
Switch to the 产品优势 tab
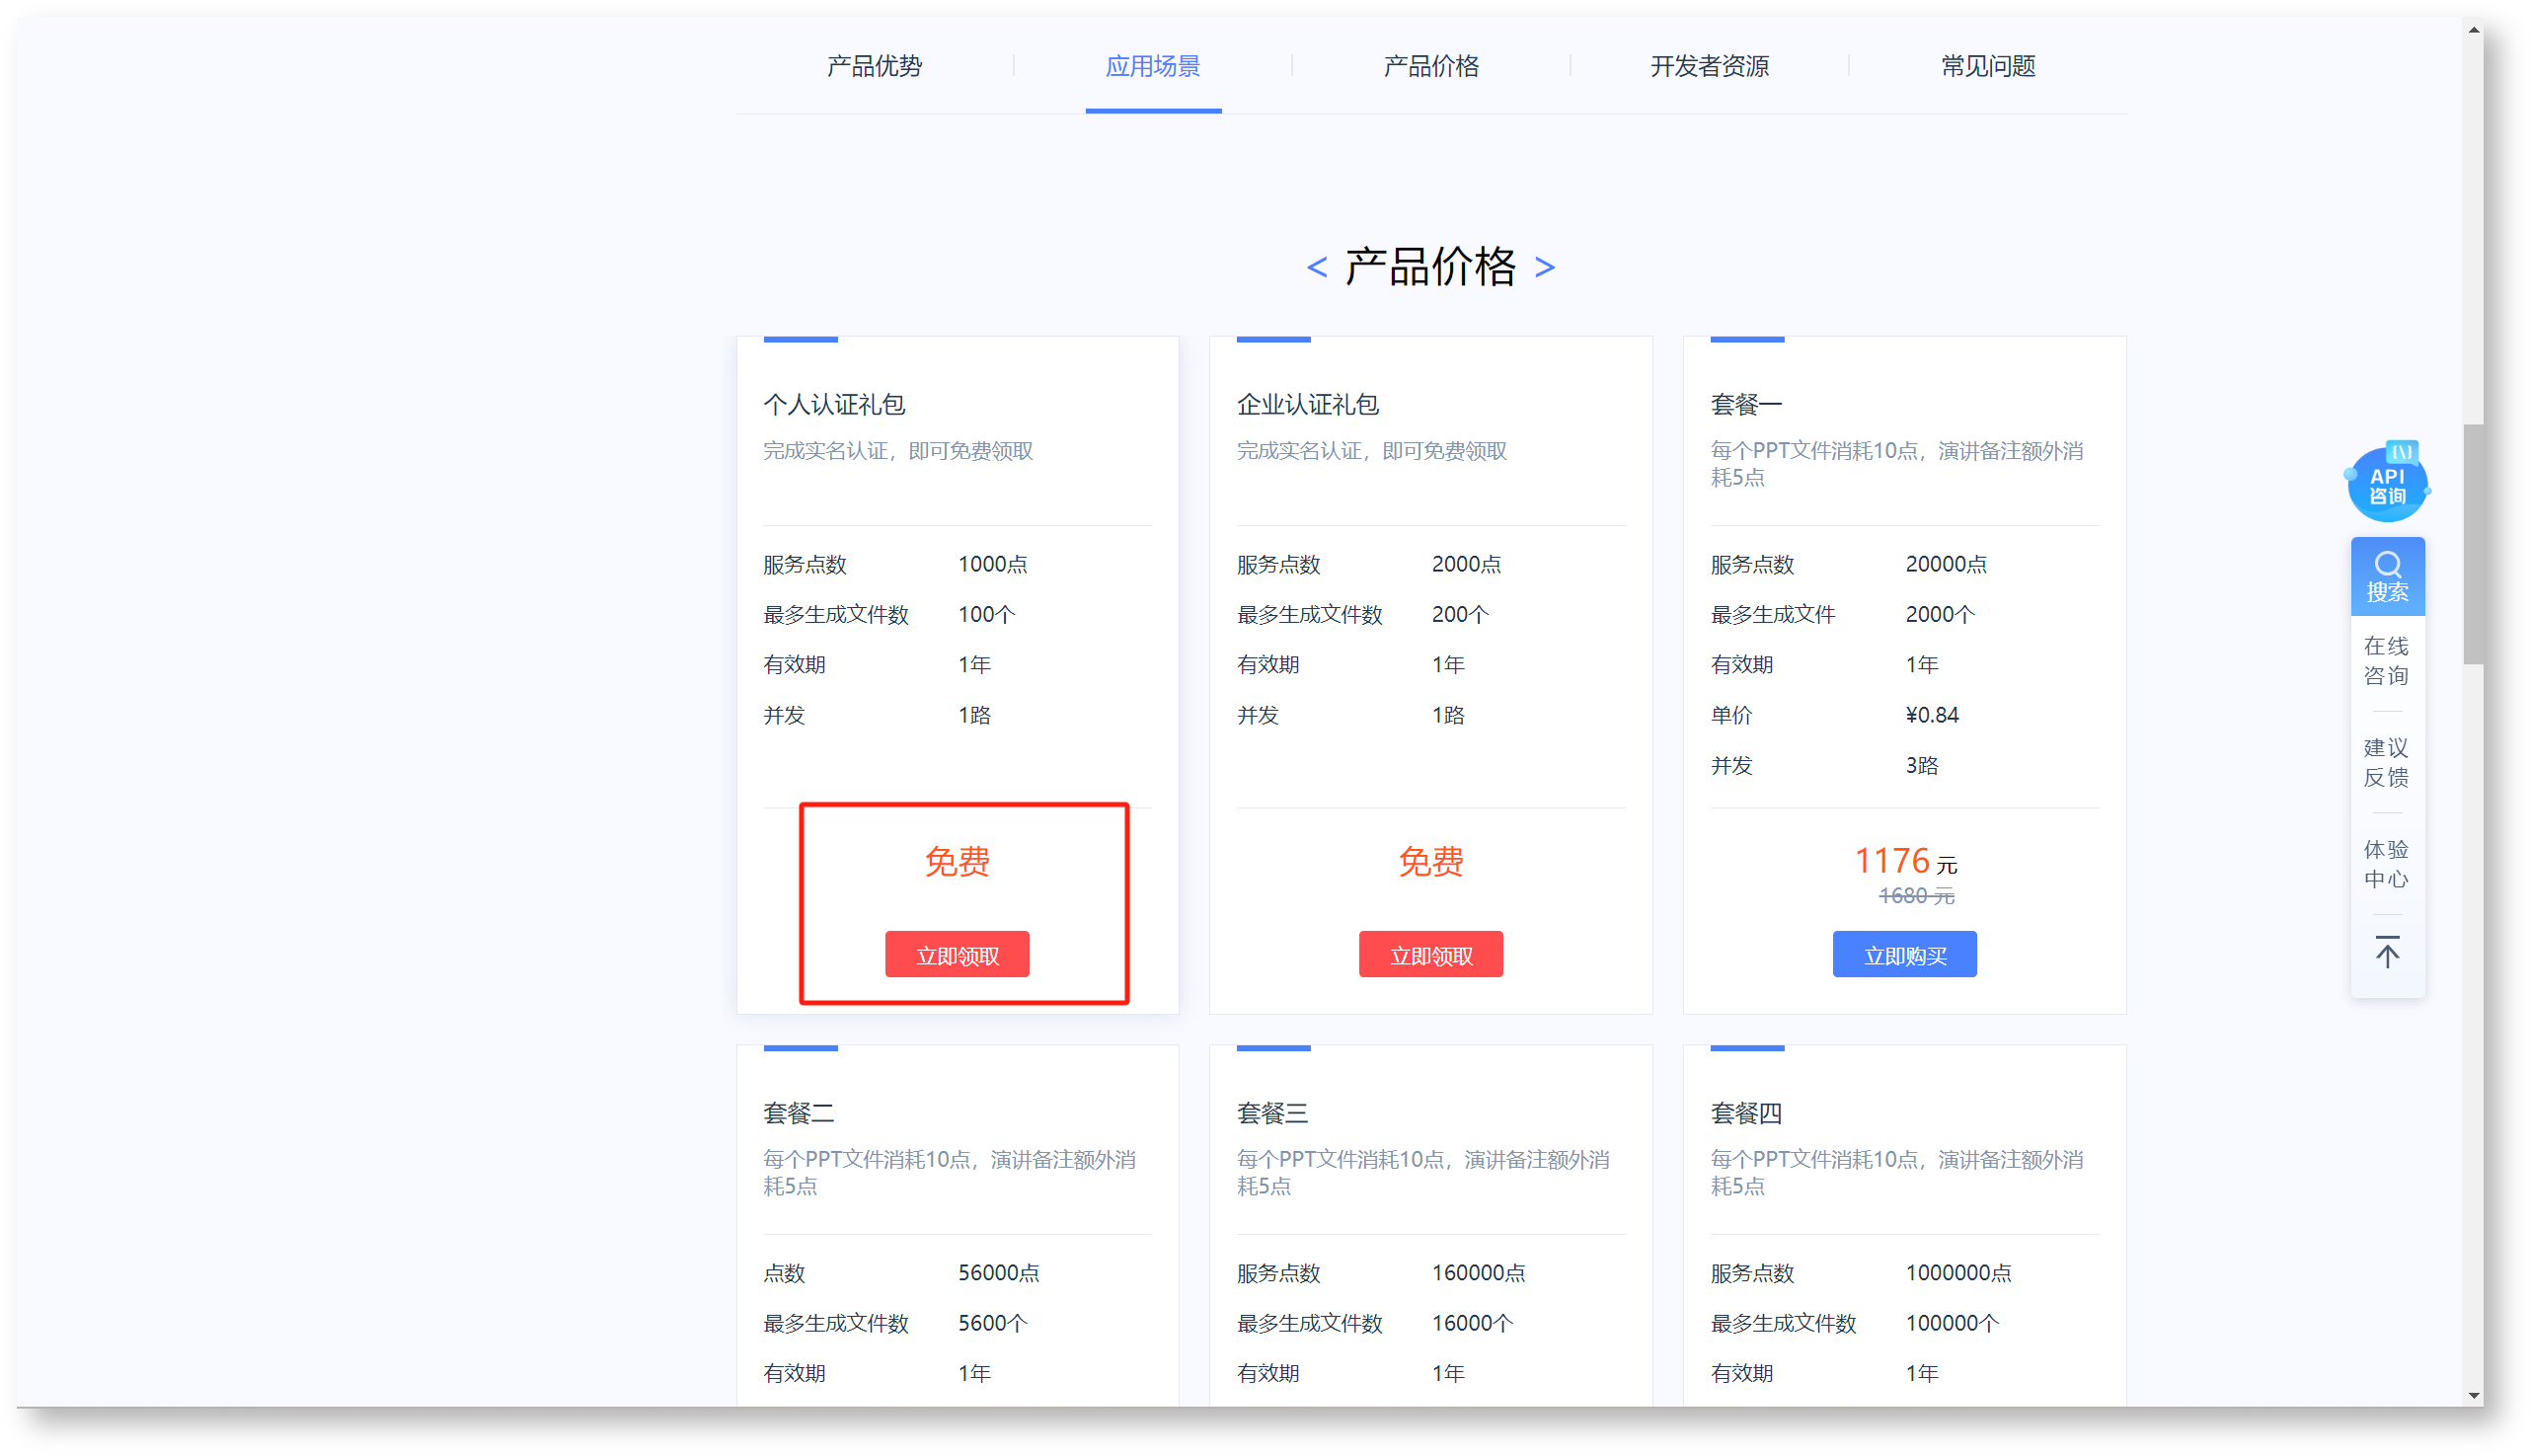click(x=873, y=66)
